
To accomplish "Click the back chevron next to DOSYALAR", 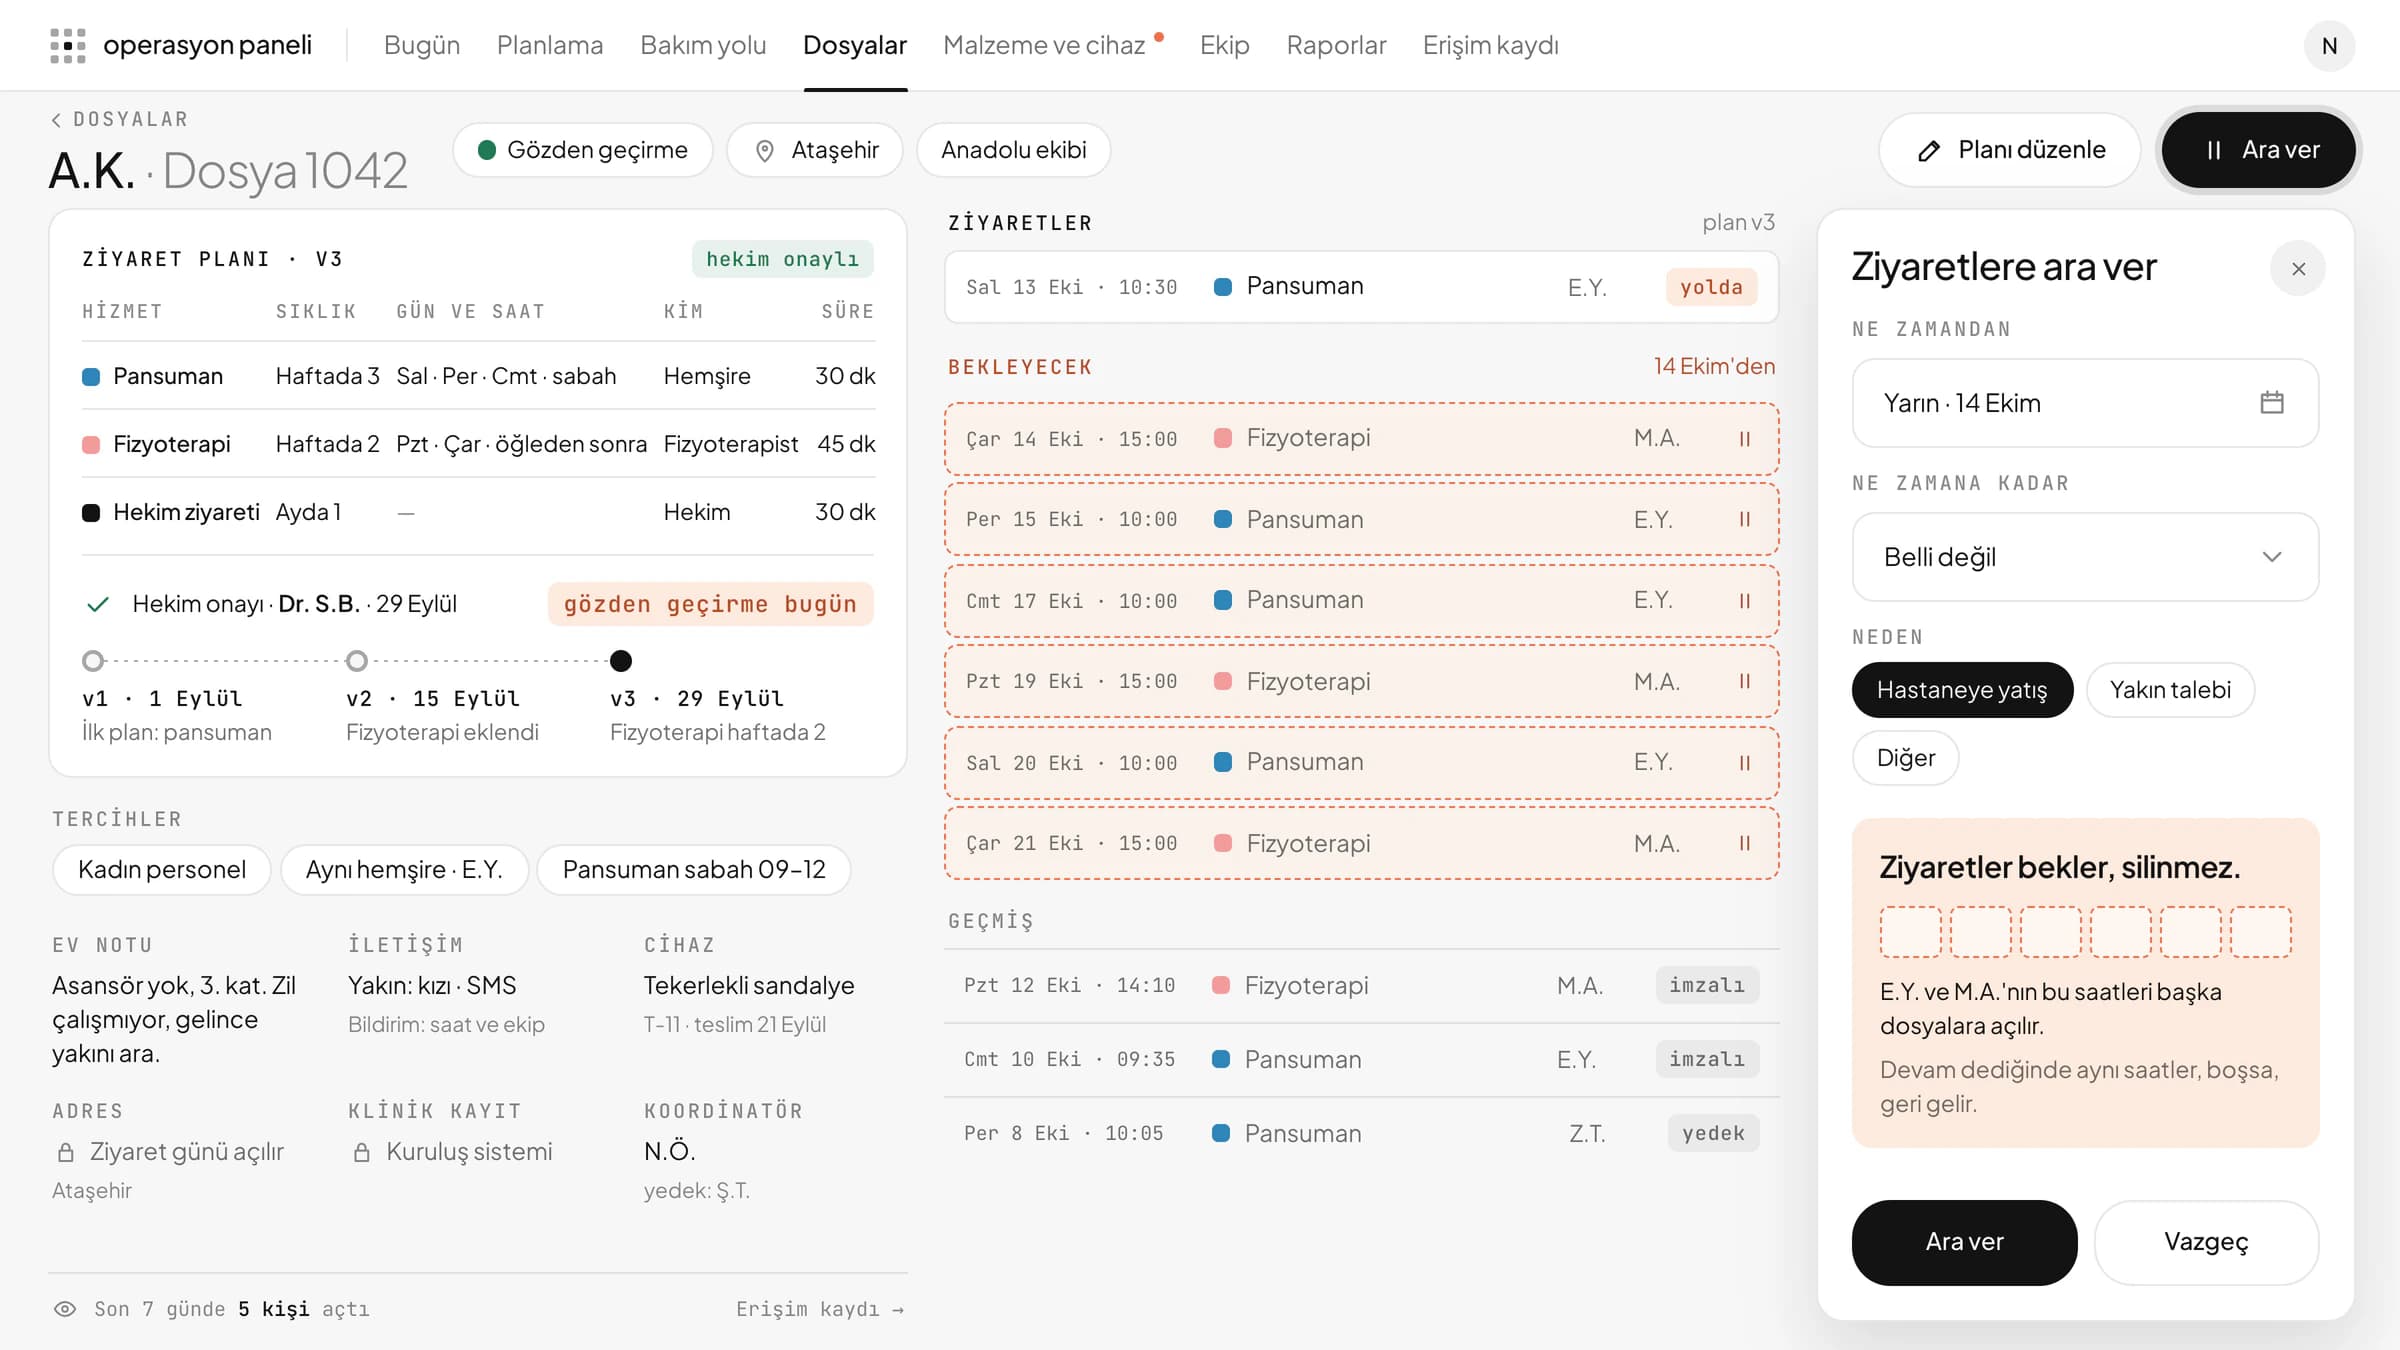I will point(56,120).
